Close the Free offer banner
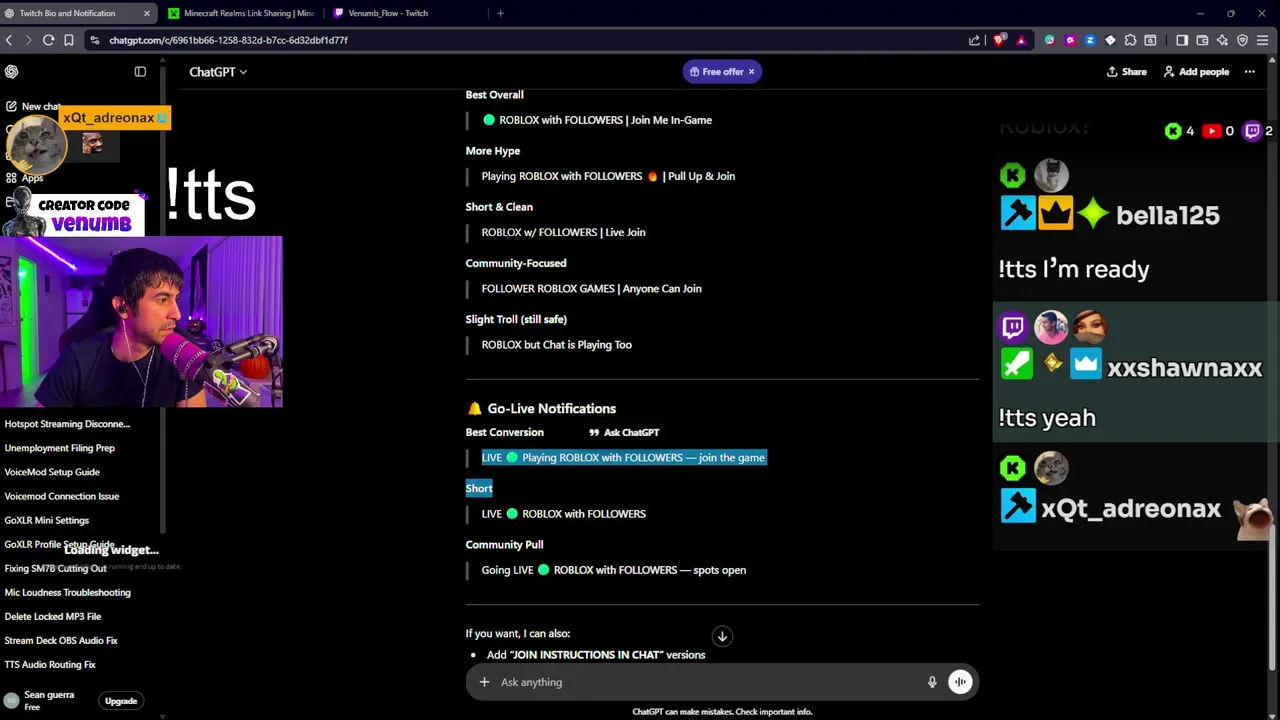This screenshot has height=720, width=1280. (x=751, y=72)
